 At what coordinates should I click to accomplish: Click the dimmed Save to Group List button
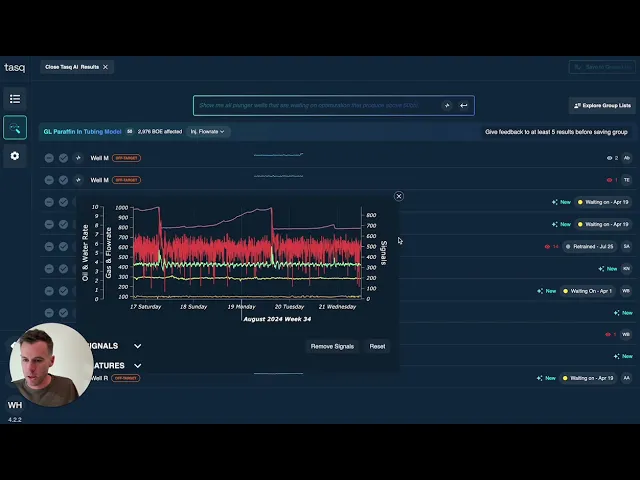click(602, 67)
